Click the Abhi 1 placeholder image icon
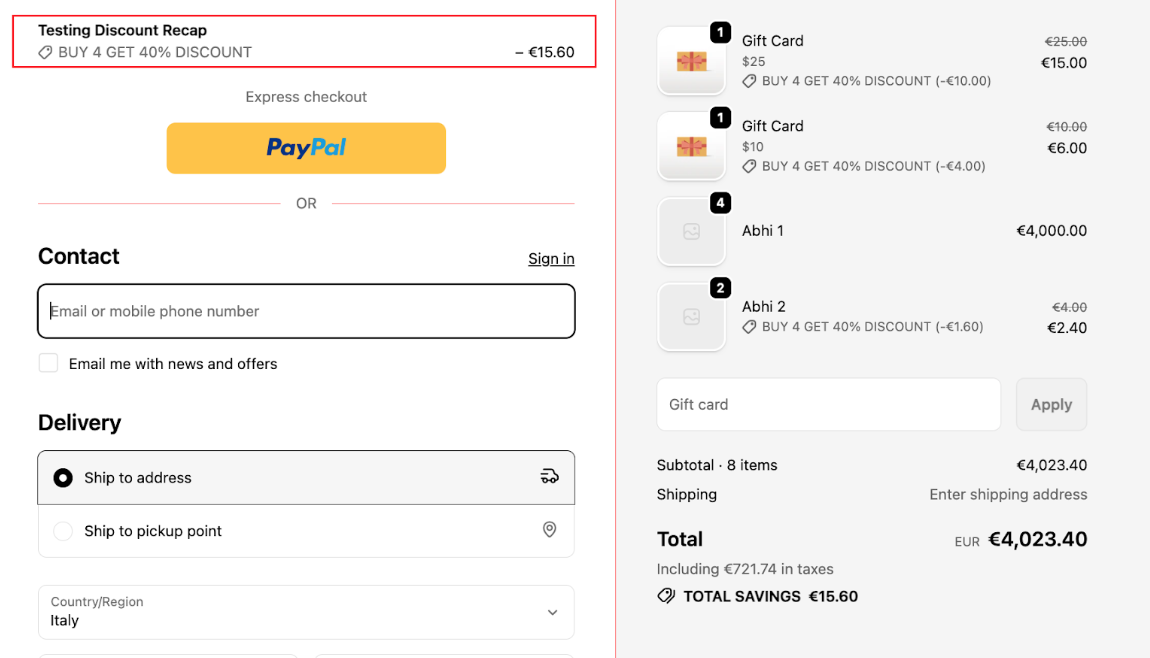 tap(691, 231)
